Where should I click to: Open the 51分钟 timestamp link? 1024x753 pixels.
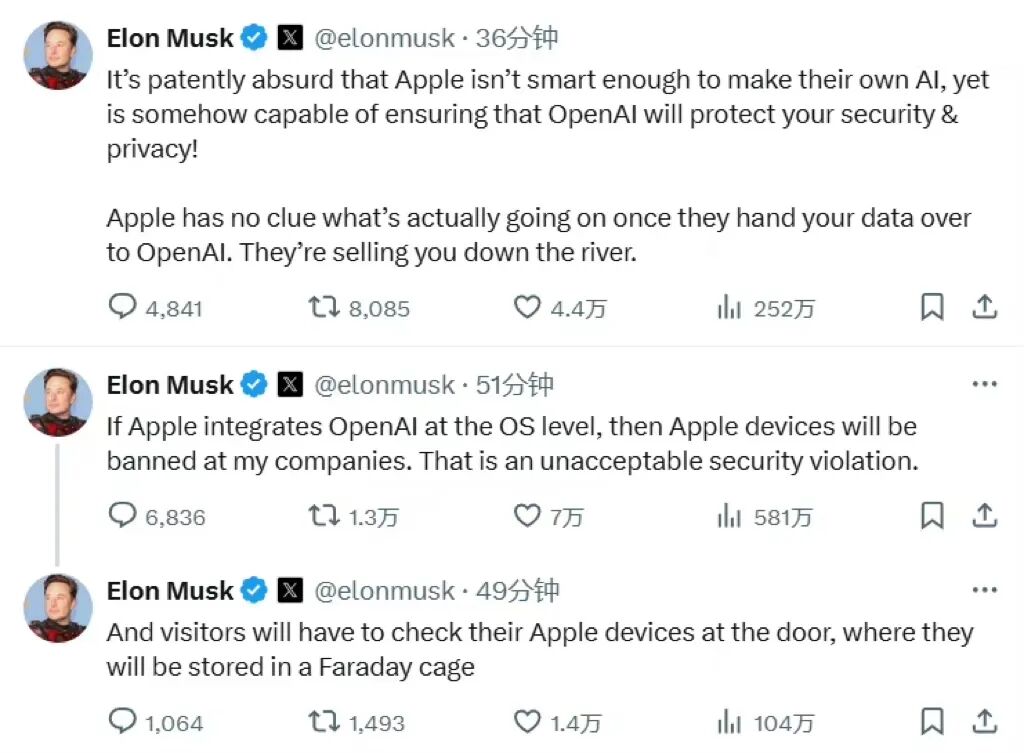tap(515, 385)
